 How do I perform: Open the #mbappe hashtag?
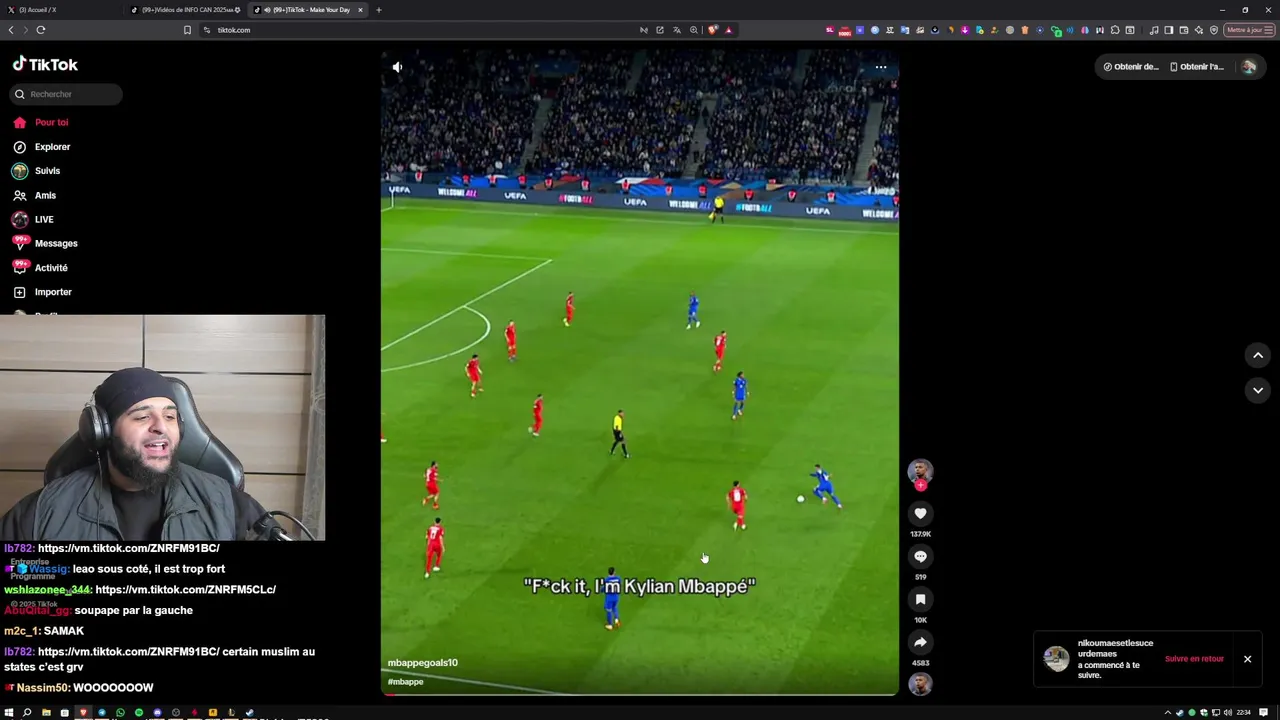tap(406, 682)
